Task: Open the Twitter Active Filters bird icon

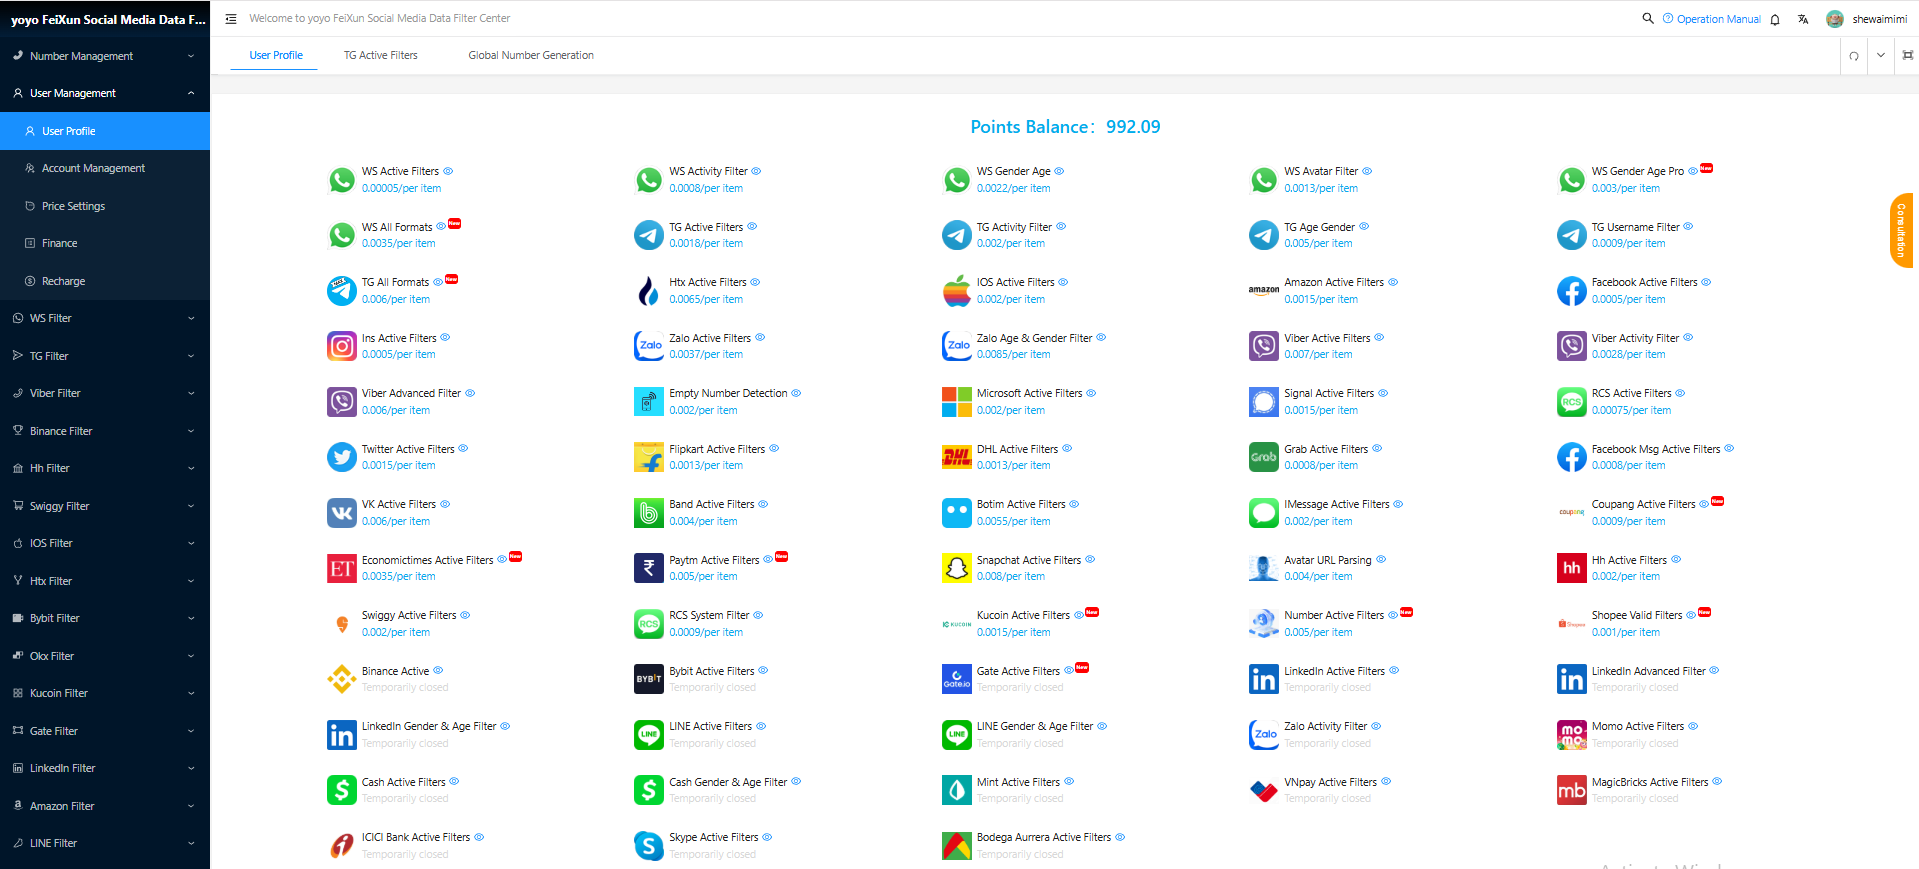Action: 342,457
